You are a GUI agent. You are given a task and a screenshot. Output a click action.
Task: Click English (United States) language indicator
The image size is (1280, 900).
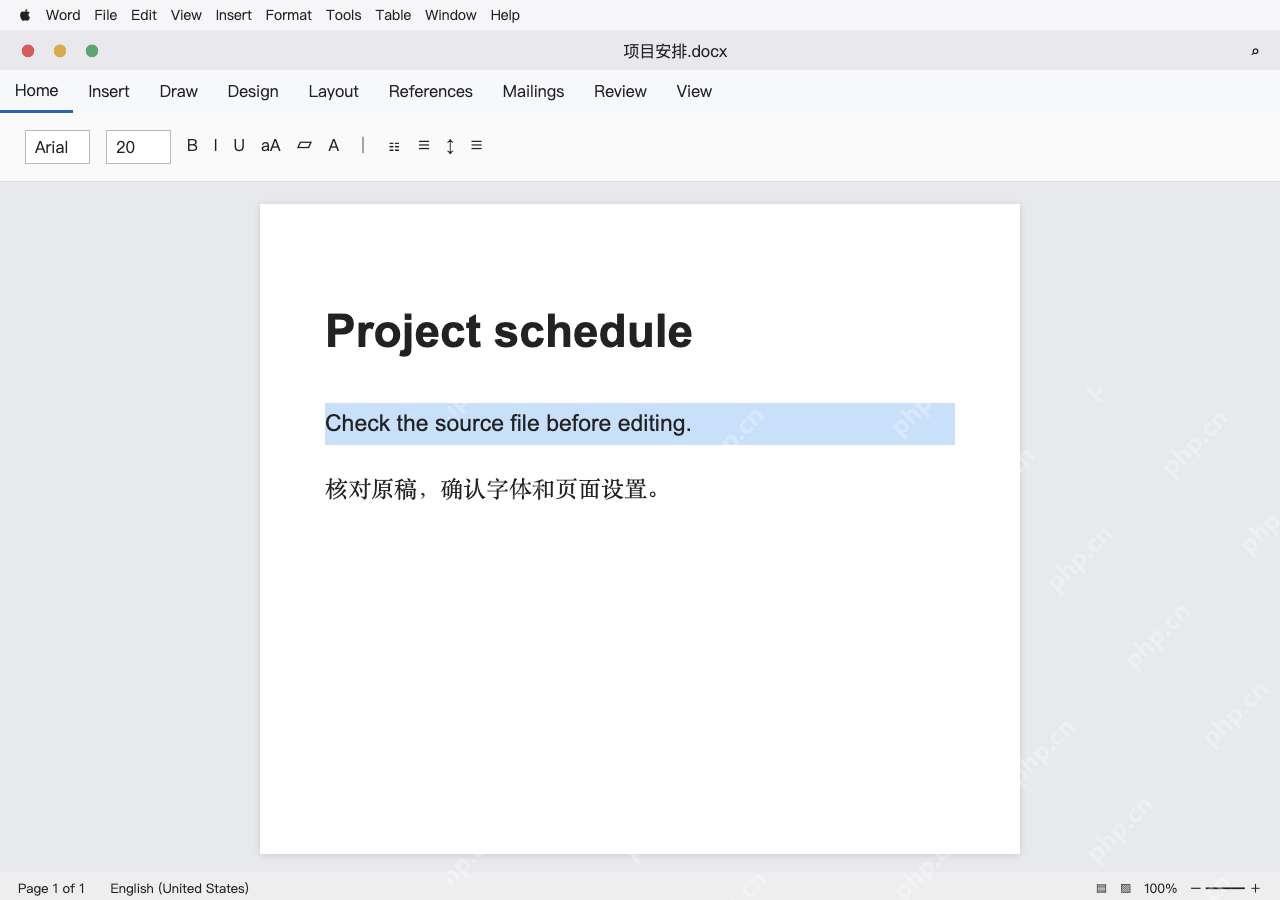point(179,888)
